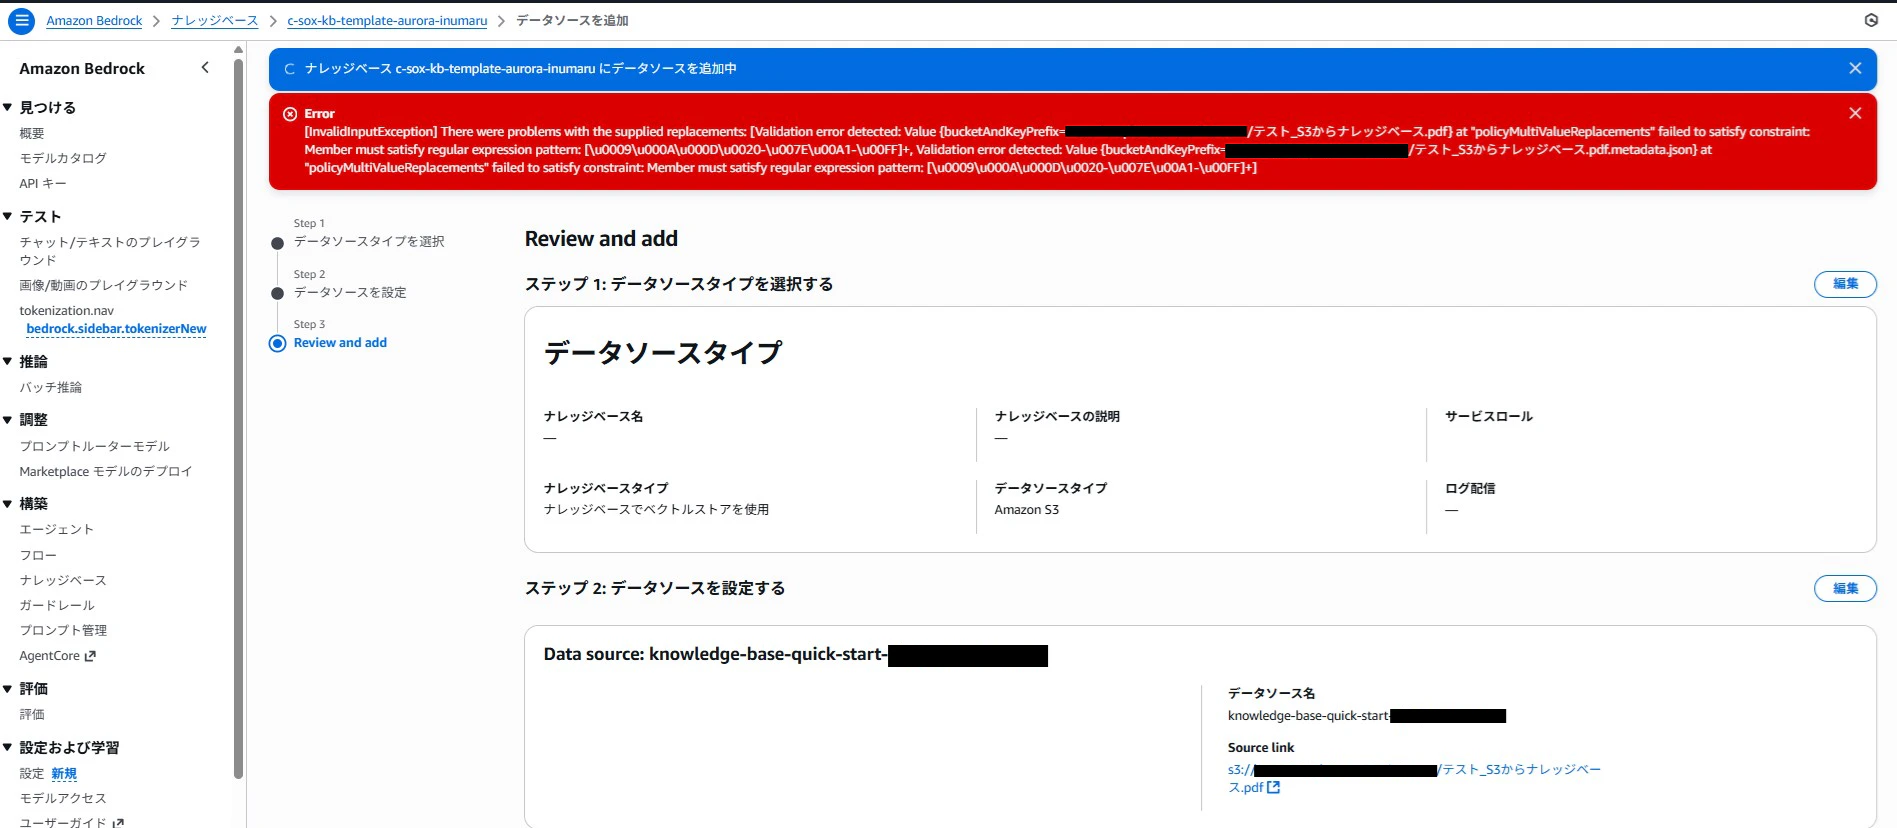Go to Amazon Bedrock breadcrumb

[x=94, y=21]
